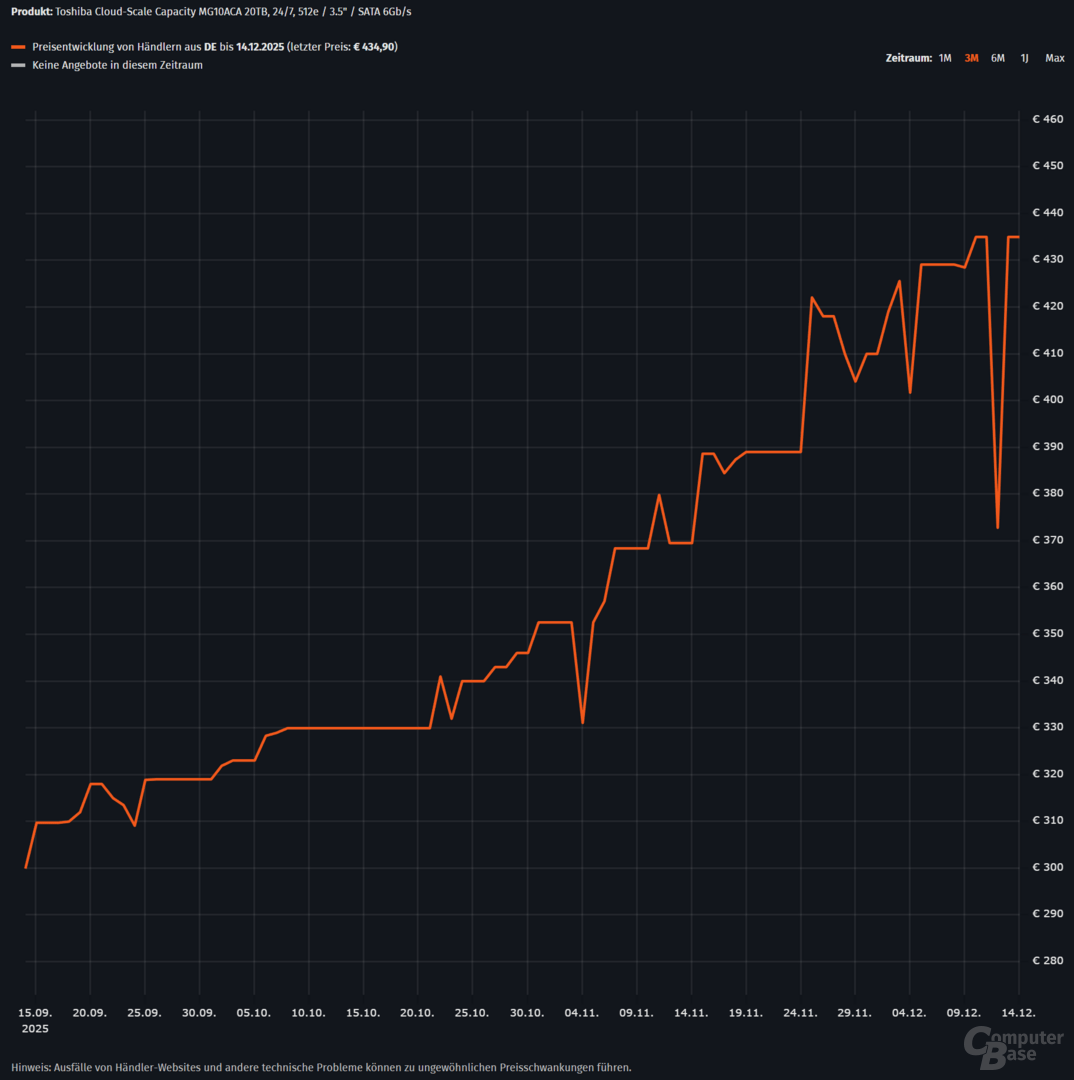This screenshot has width=1074, height=1080.
Task: Click the price drop low point at 04.11.
Action: [x=583, y=722]
